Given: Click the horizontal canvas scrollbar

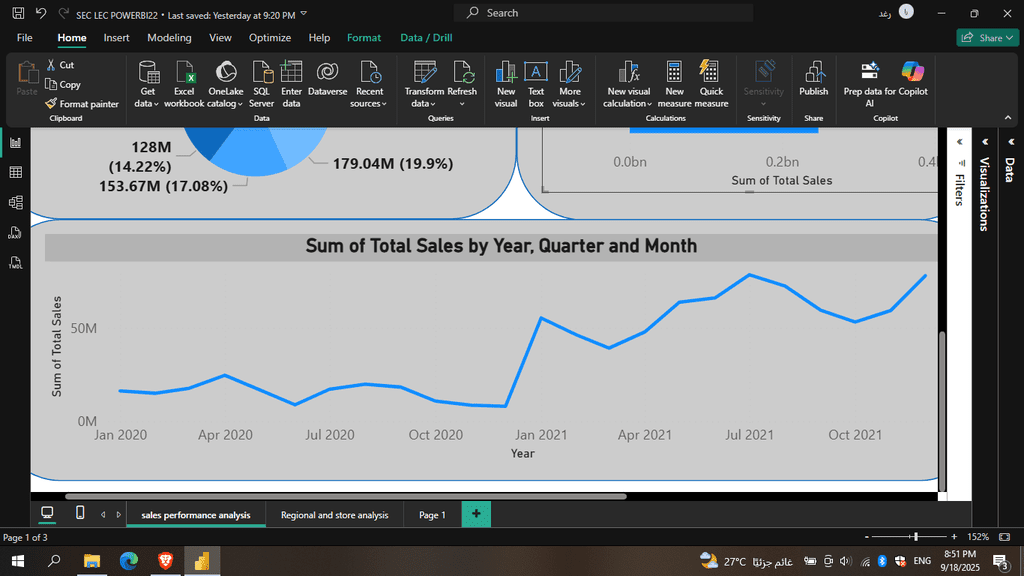Looking at the screenshot, I should pyautogui.click(x=345, y=496).
